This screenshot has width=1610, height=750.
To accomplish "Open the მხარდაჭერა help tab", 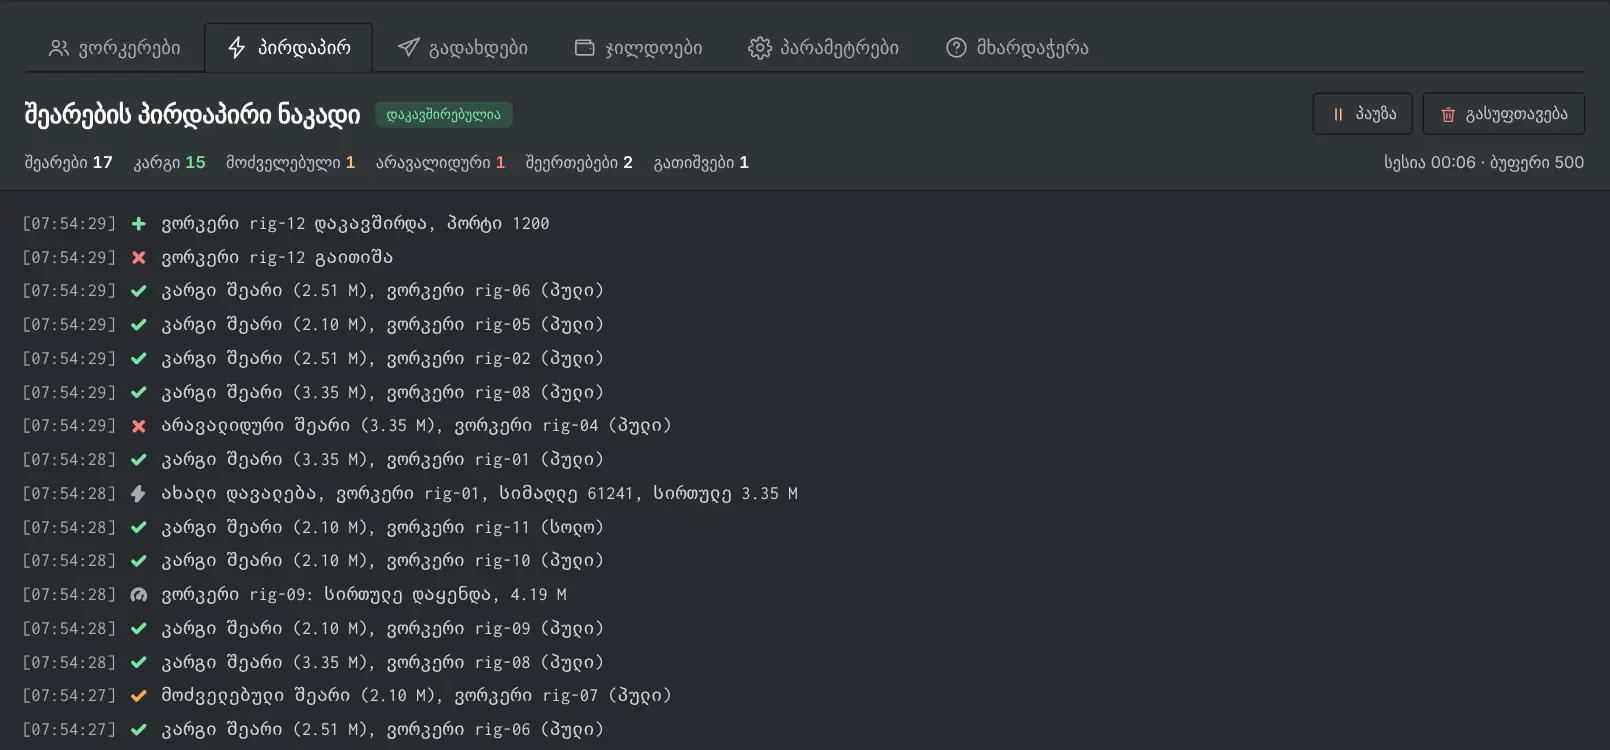I will (1017, 48).
